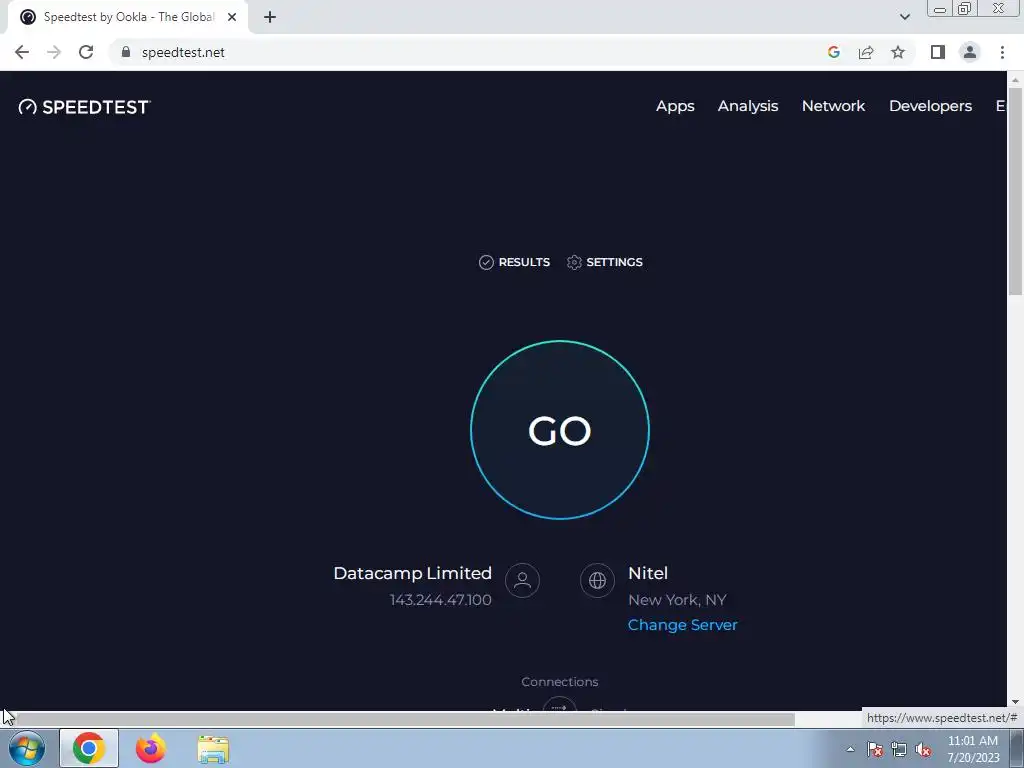Image resolution: width=1024 pixels, height=768 pixels.
Task: Open test SETTINGS
Action: click(x=605, y=262)
